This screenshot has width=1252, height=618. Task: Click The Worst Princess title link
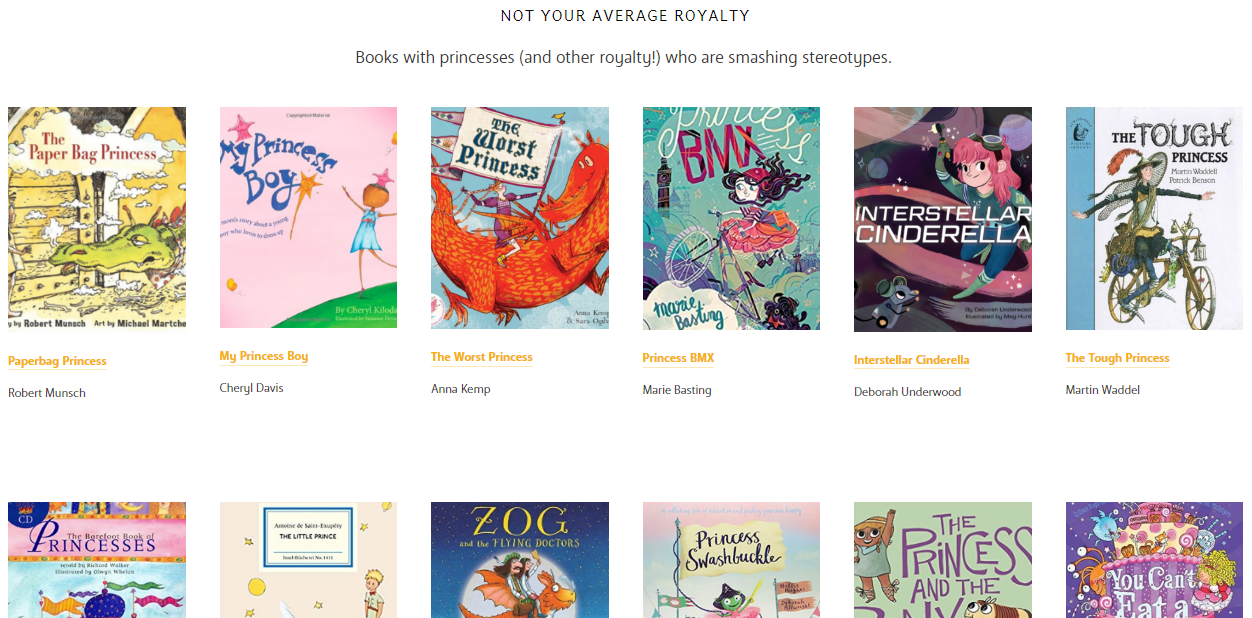[x=481, y=357]
